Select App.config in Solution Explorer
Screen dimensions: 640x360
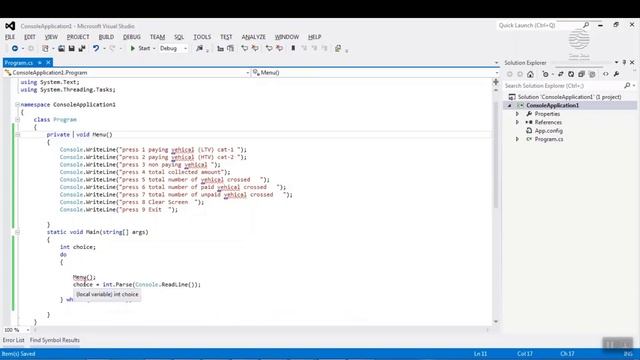pyautogui.click(x=549, y=131)
